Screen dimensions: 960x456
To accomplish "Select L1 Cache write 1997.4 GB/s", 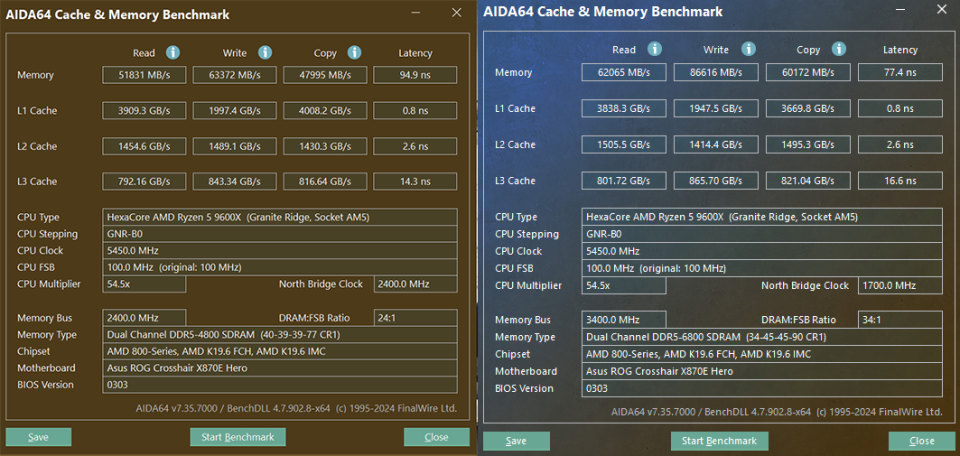I will click(235, 111).
